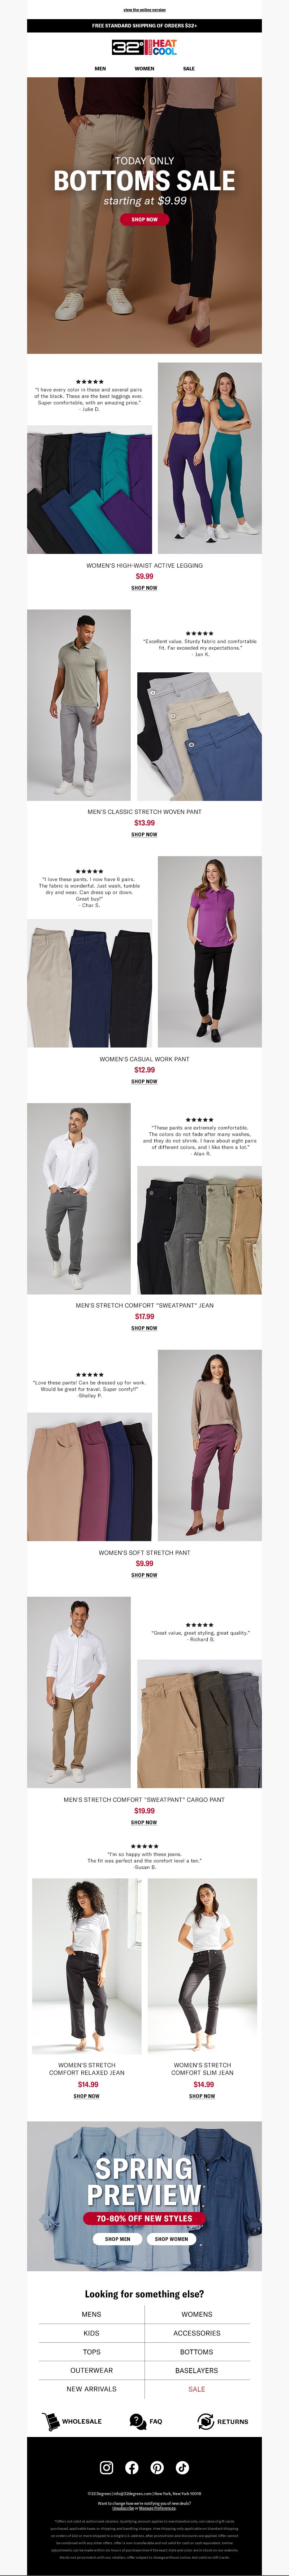The image size is (289, 2576).
Task: Select the red SALE link in the category list
Action: [197, 2389]
